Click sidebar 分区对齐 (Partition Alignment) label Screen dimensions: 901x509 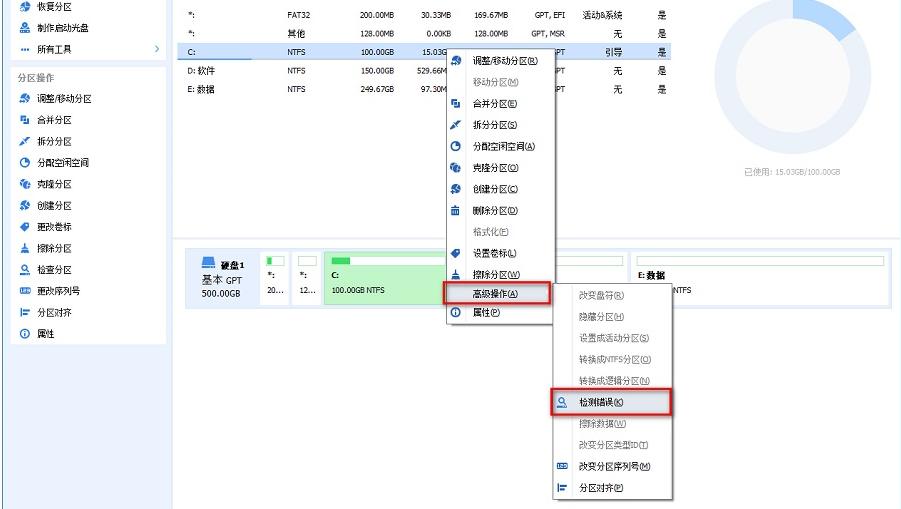tap(54, 313)
